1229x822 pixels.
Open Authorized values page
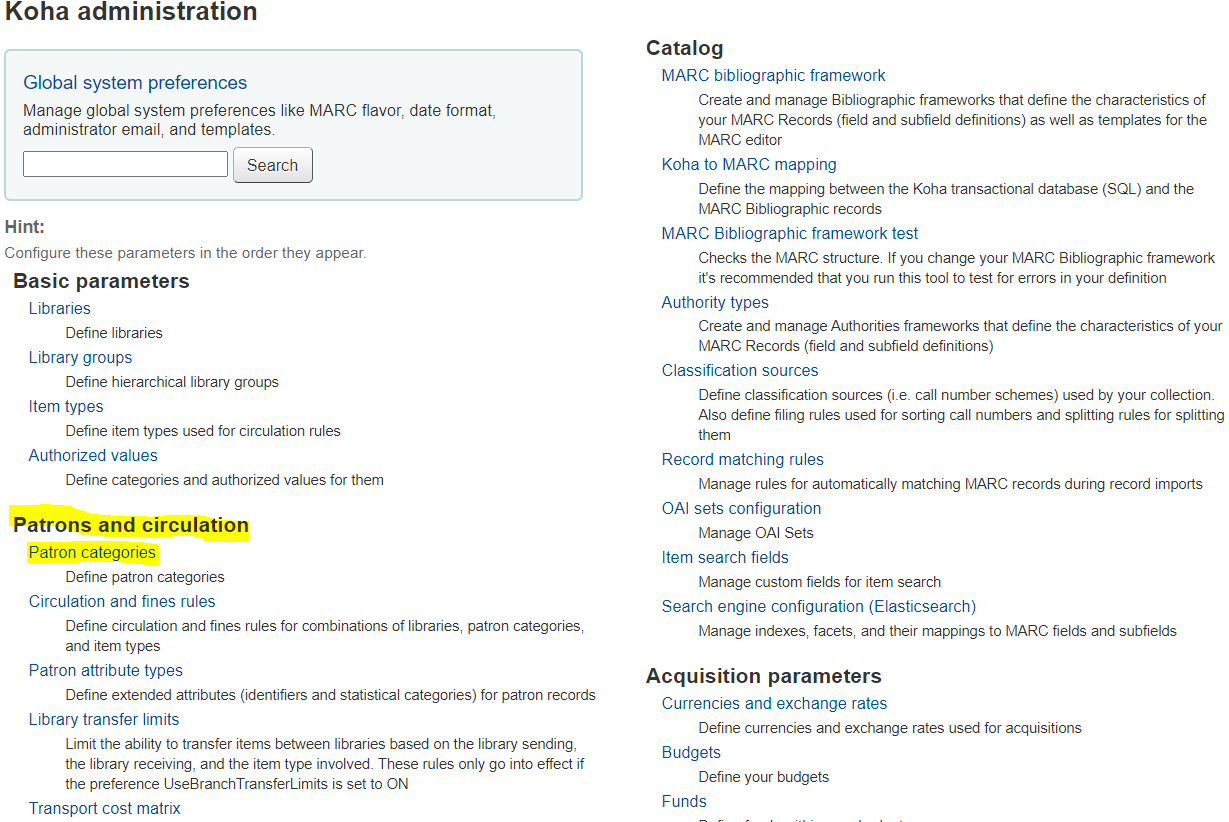point(93,456)
